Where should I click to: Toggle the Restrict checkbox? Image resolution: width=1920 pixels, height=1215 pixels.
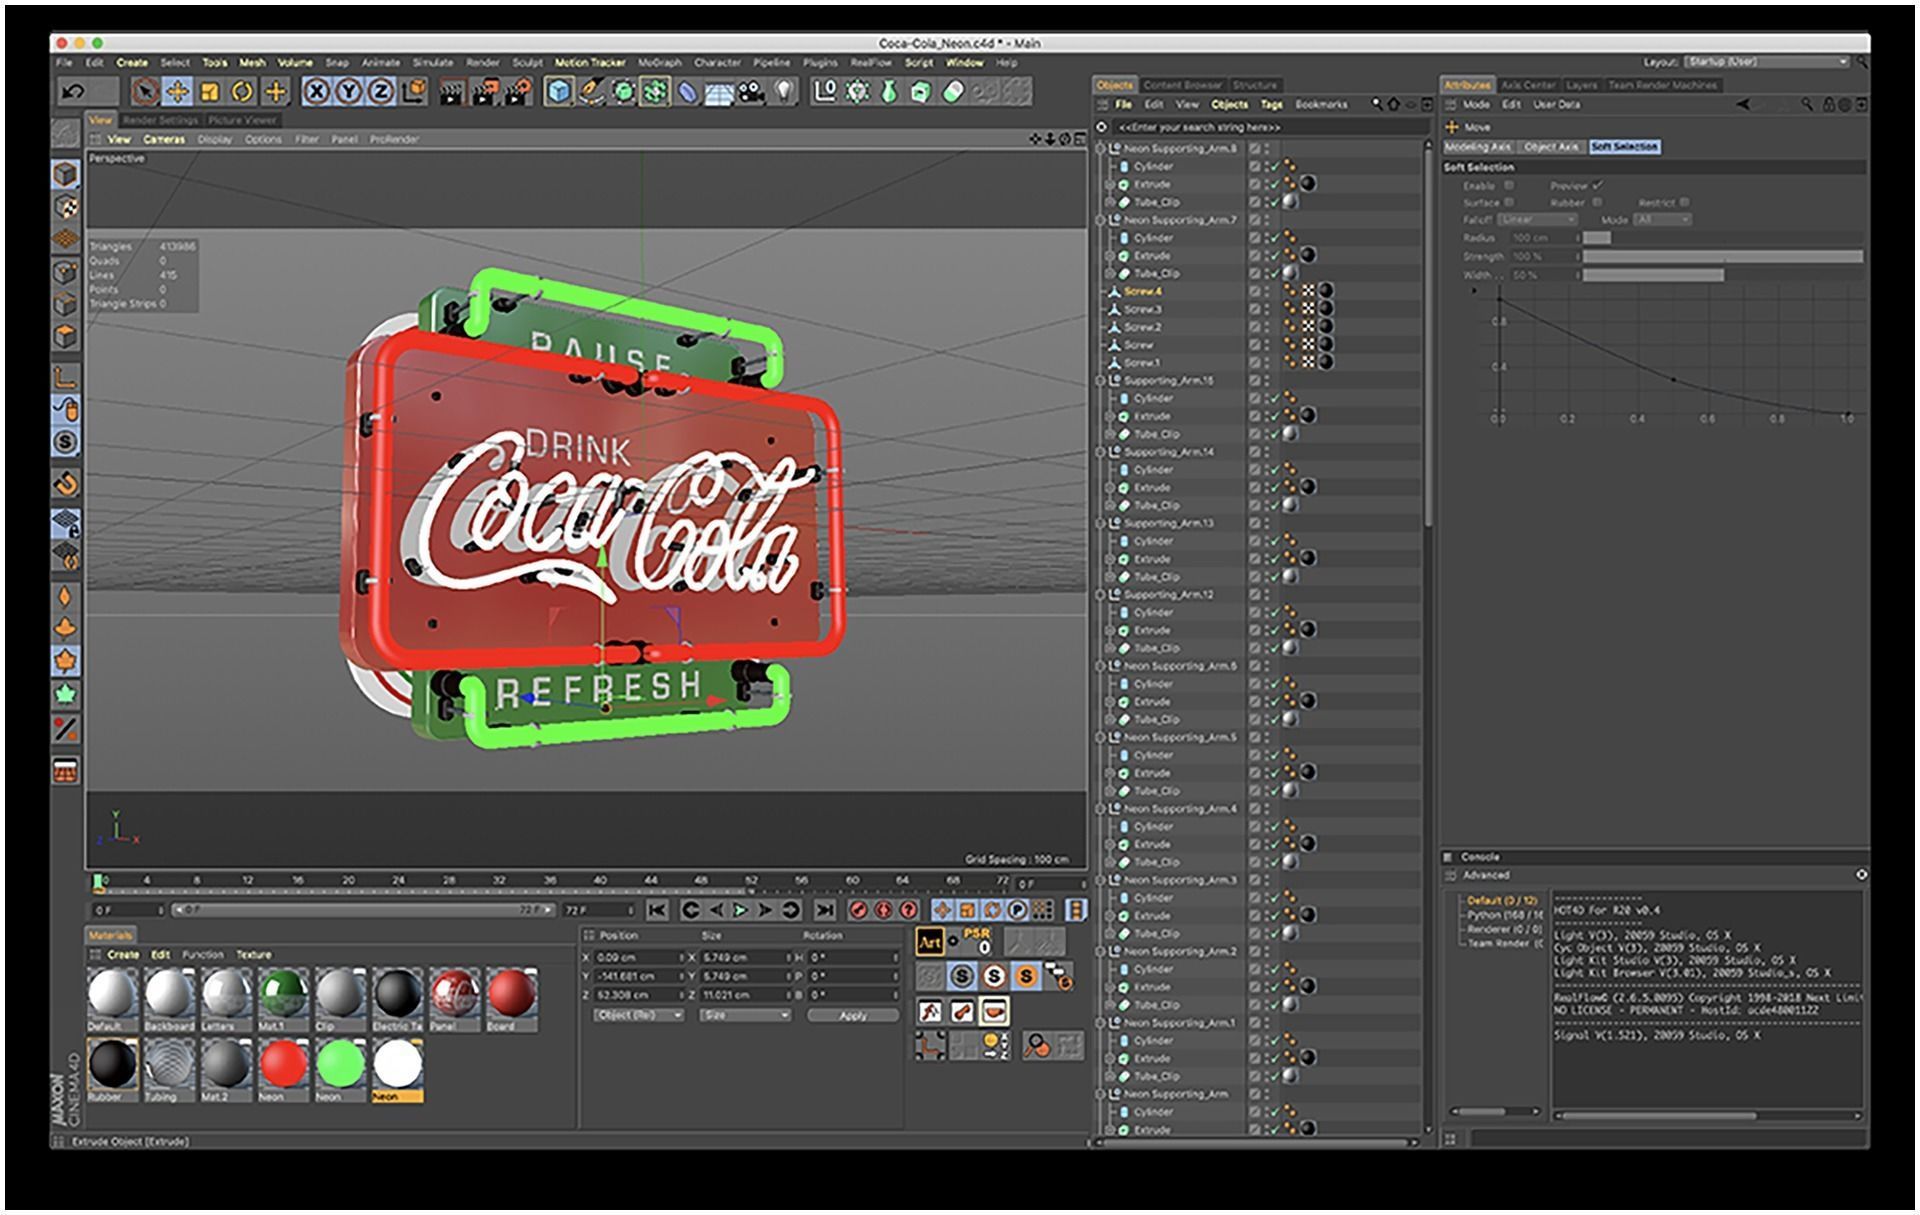tap(1684, 202)
